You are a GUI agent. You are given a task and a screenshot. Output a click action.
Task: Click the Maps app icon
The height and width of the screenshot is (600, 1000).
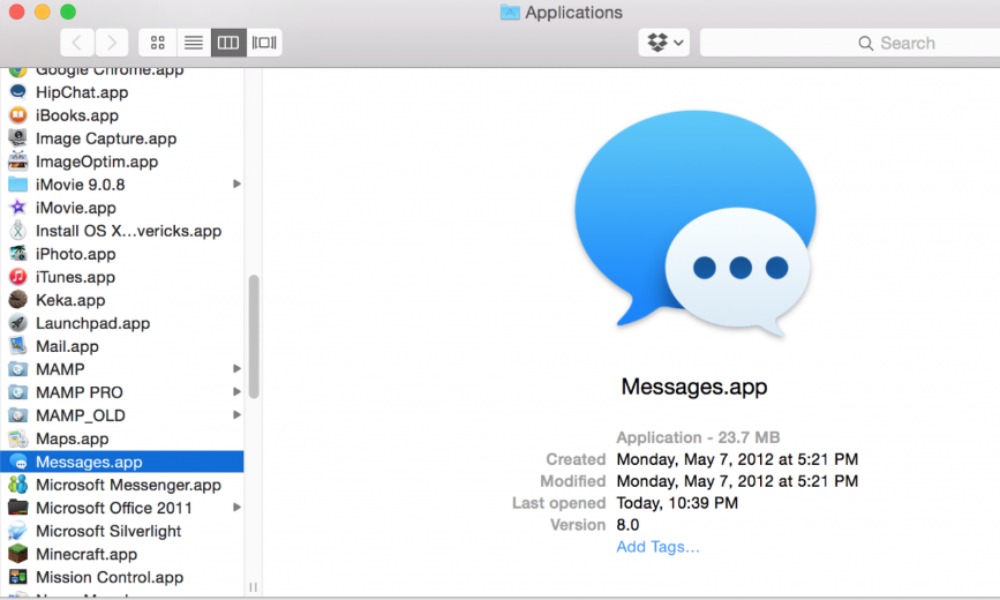click(x=18, y=439)
